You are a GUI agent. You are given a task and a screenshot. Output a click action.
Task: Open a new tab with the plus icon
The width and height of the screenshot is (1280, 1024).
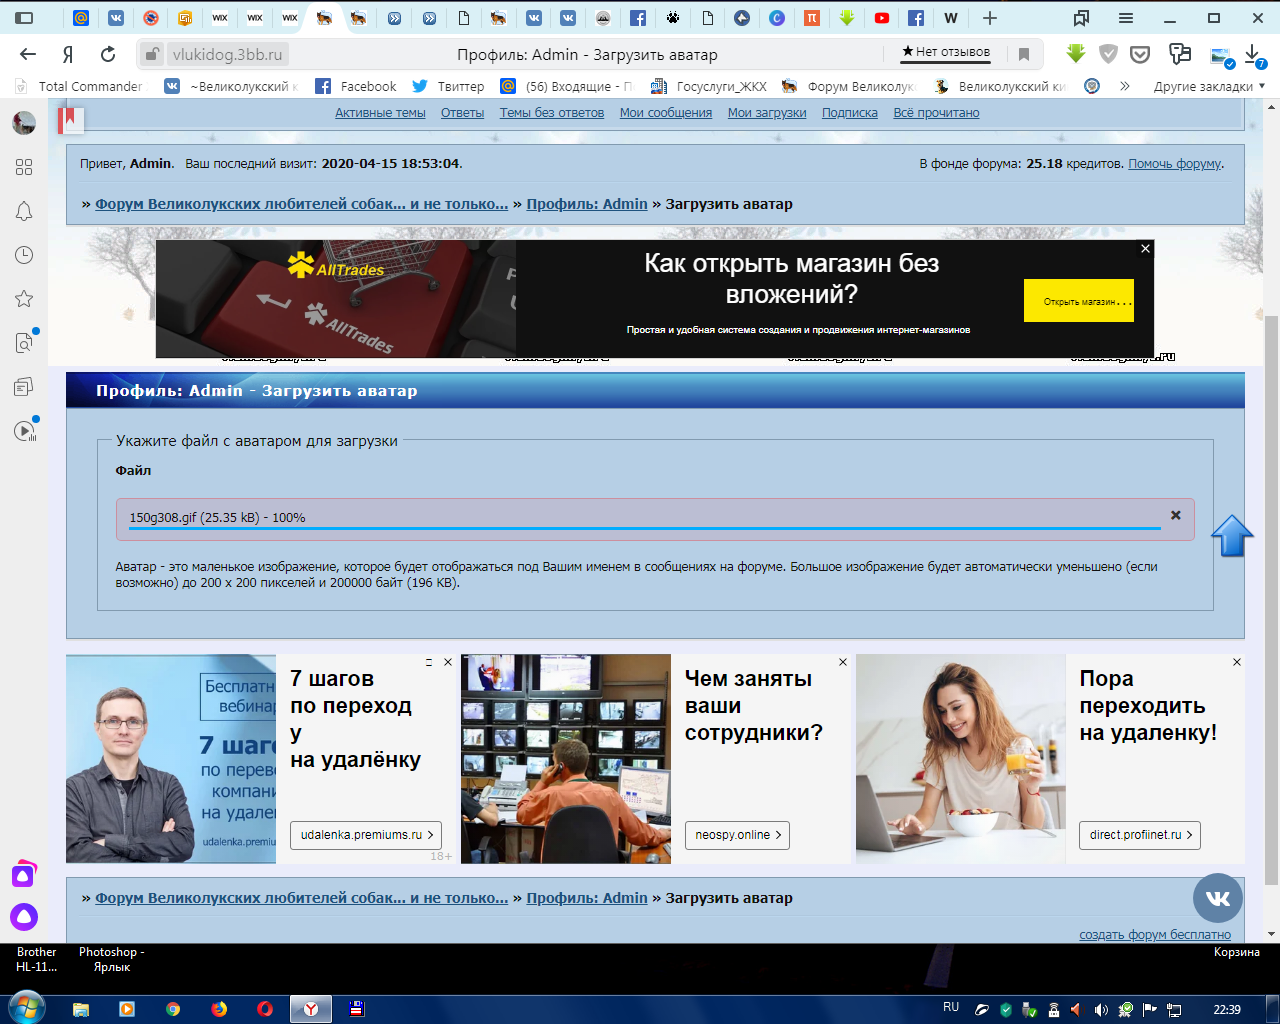[989, 18]
